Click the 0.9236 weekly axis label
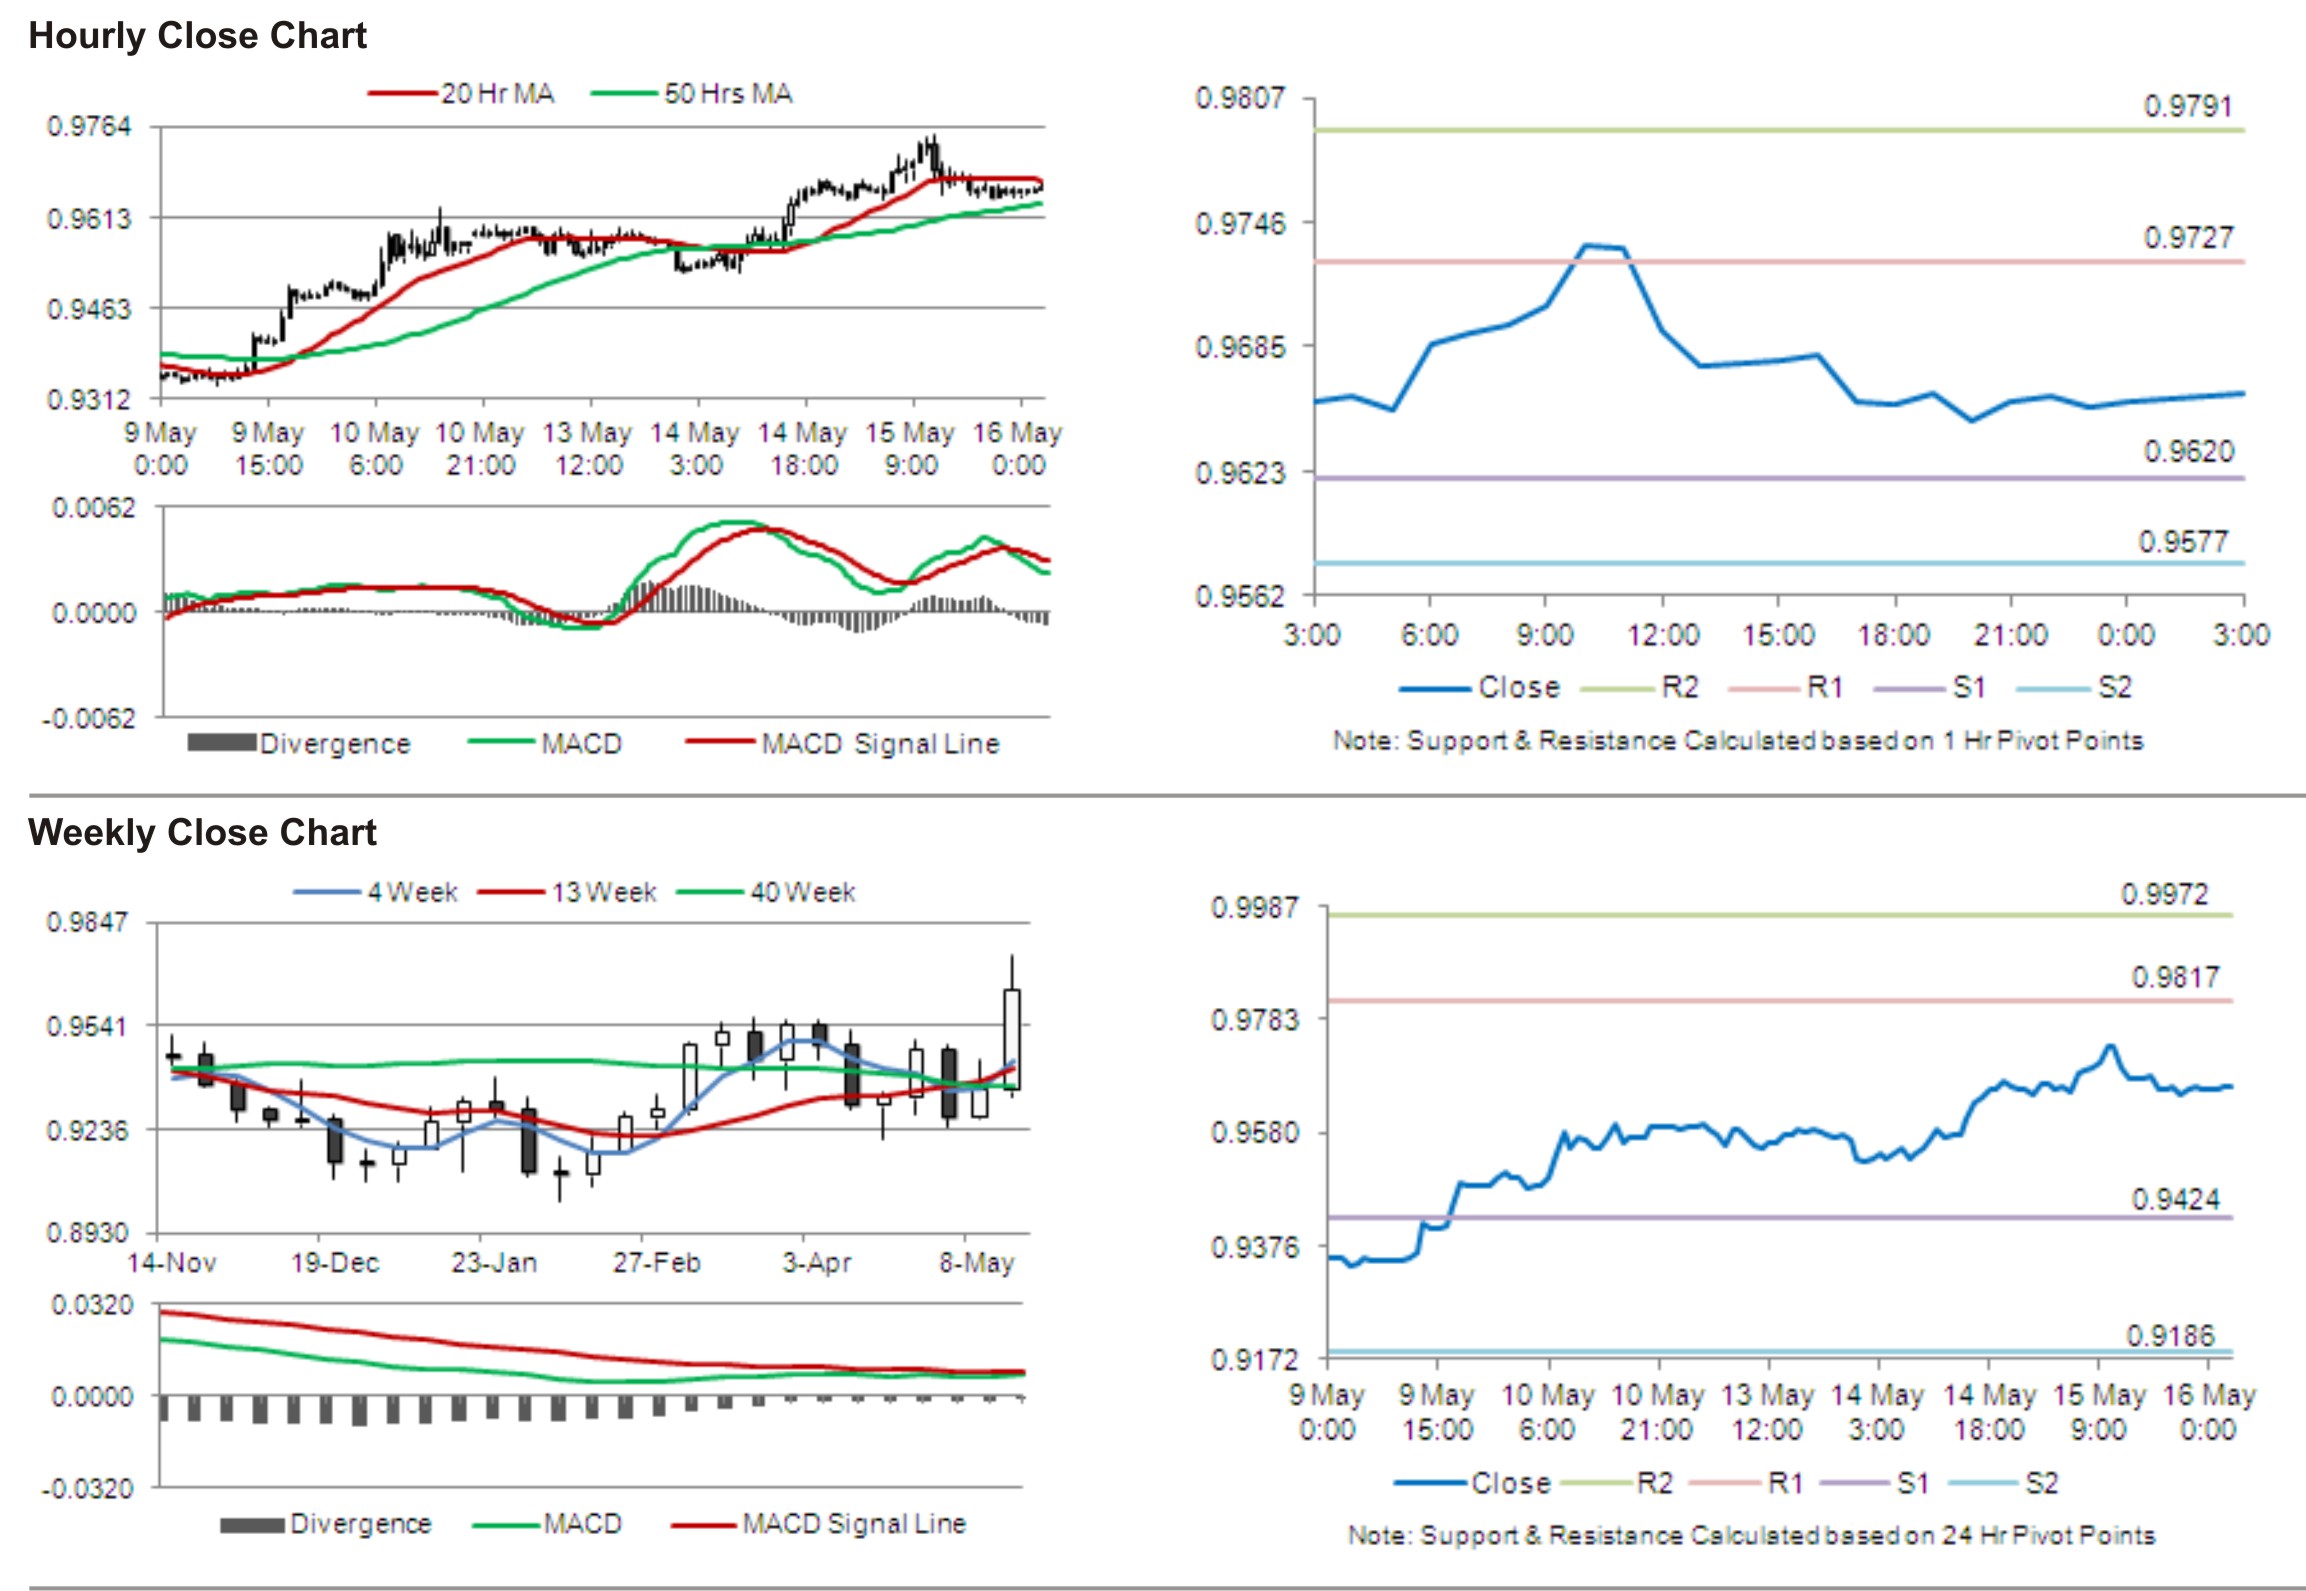The width and height of the screenshot is (2306, 1591). 88,1131
